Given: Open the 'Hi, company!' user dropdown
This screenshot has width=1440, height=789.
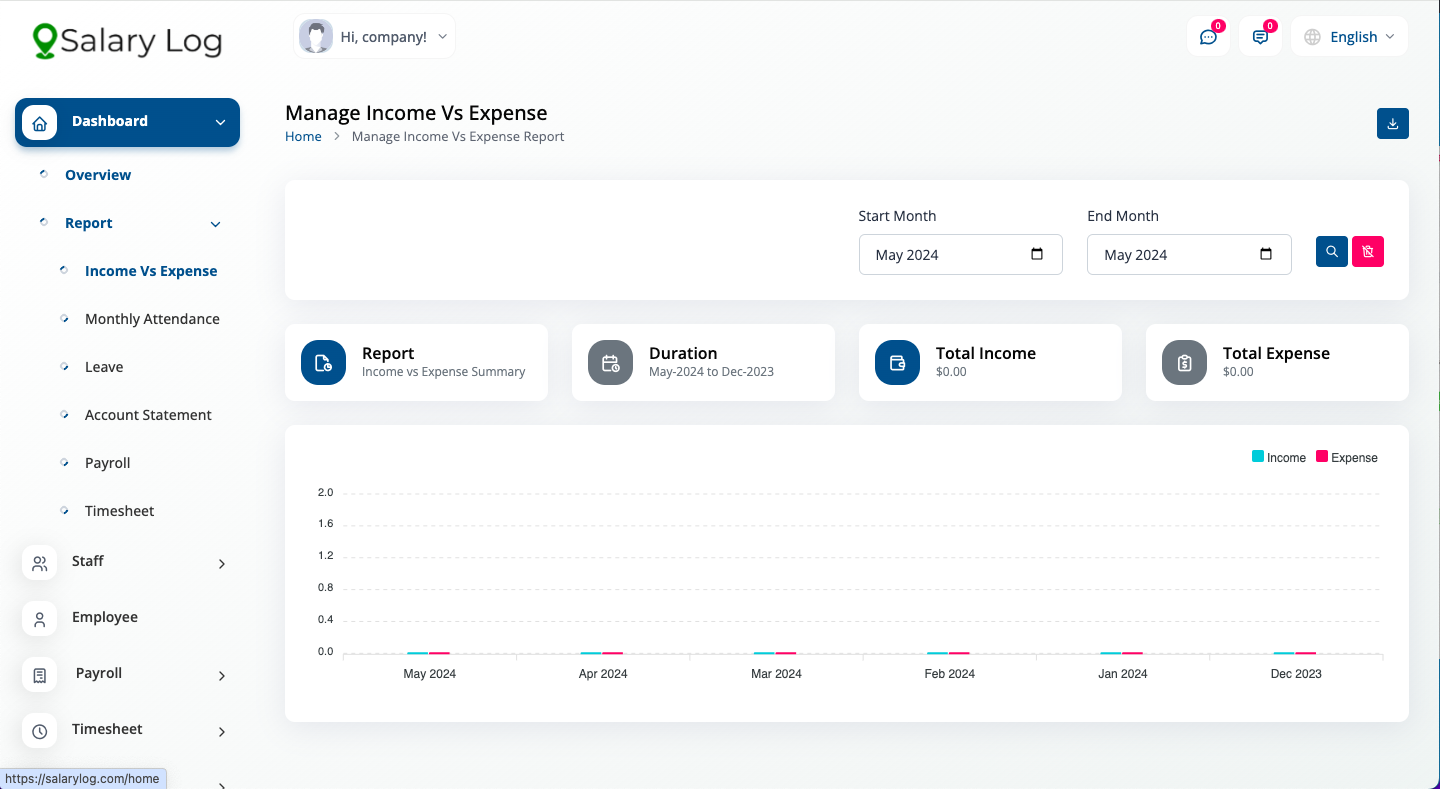Looking at the screenshot, I should tap(374, 37).
